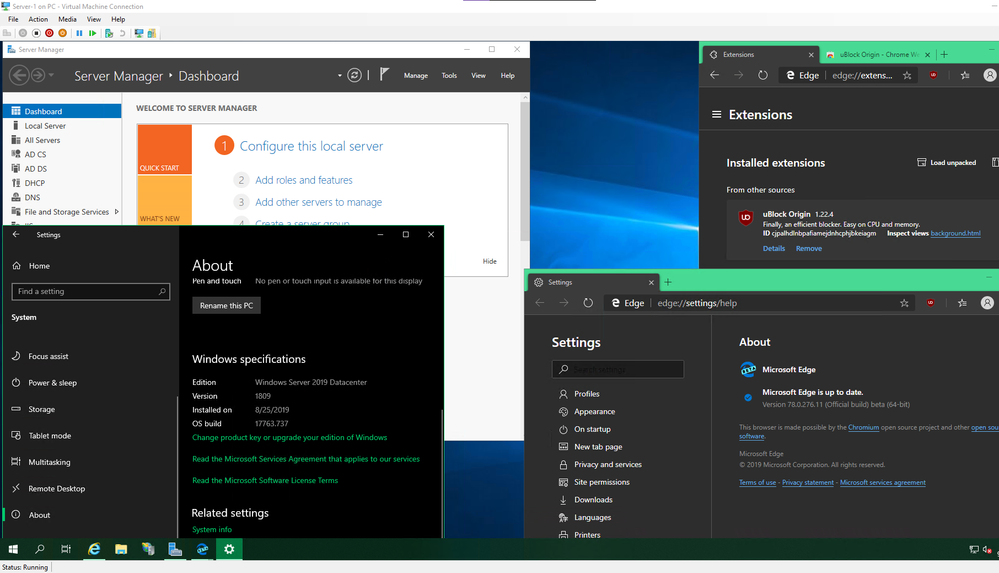Open the VM Connection Media menu
Screen dimensions: 999x573
click(x=67, y=19)
